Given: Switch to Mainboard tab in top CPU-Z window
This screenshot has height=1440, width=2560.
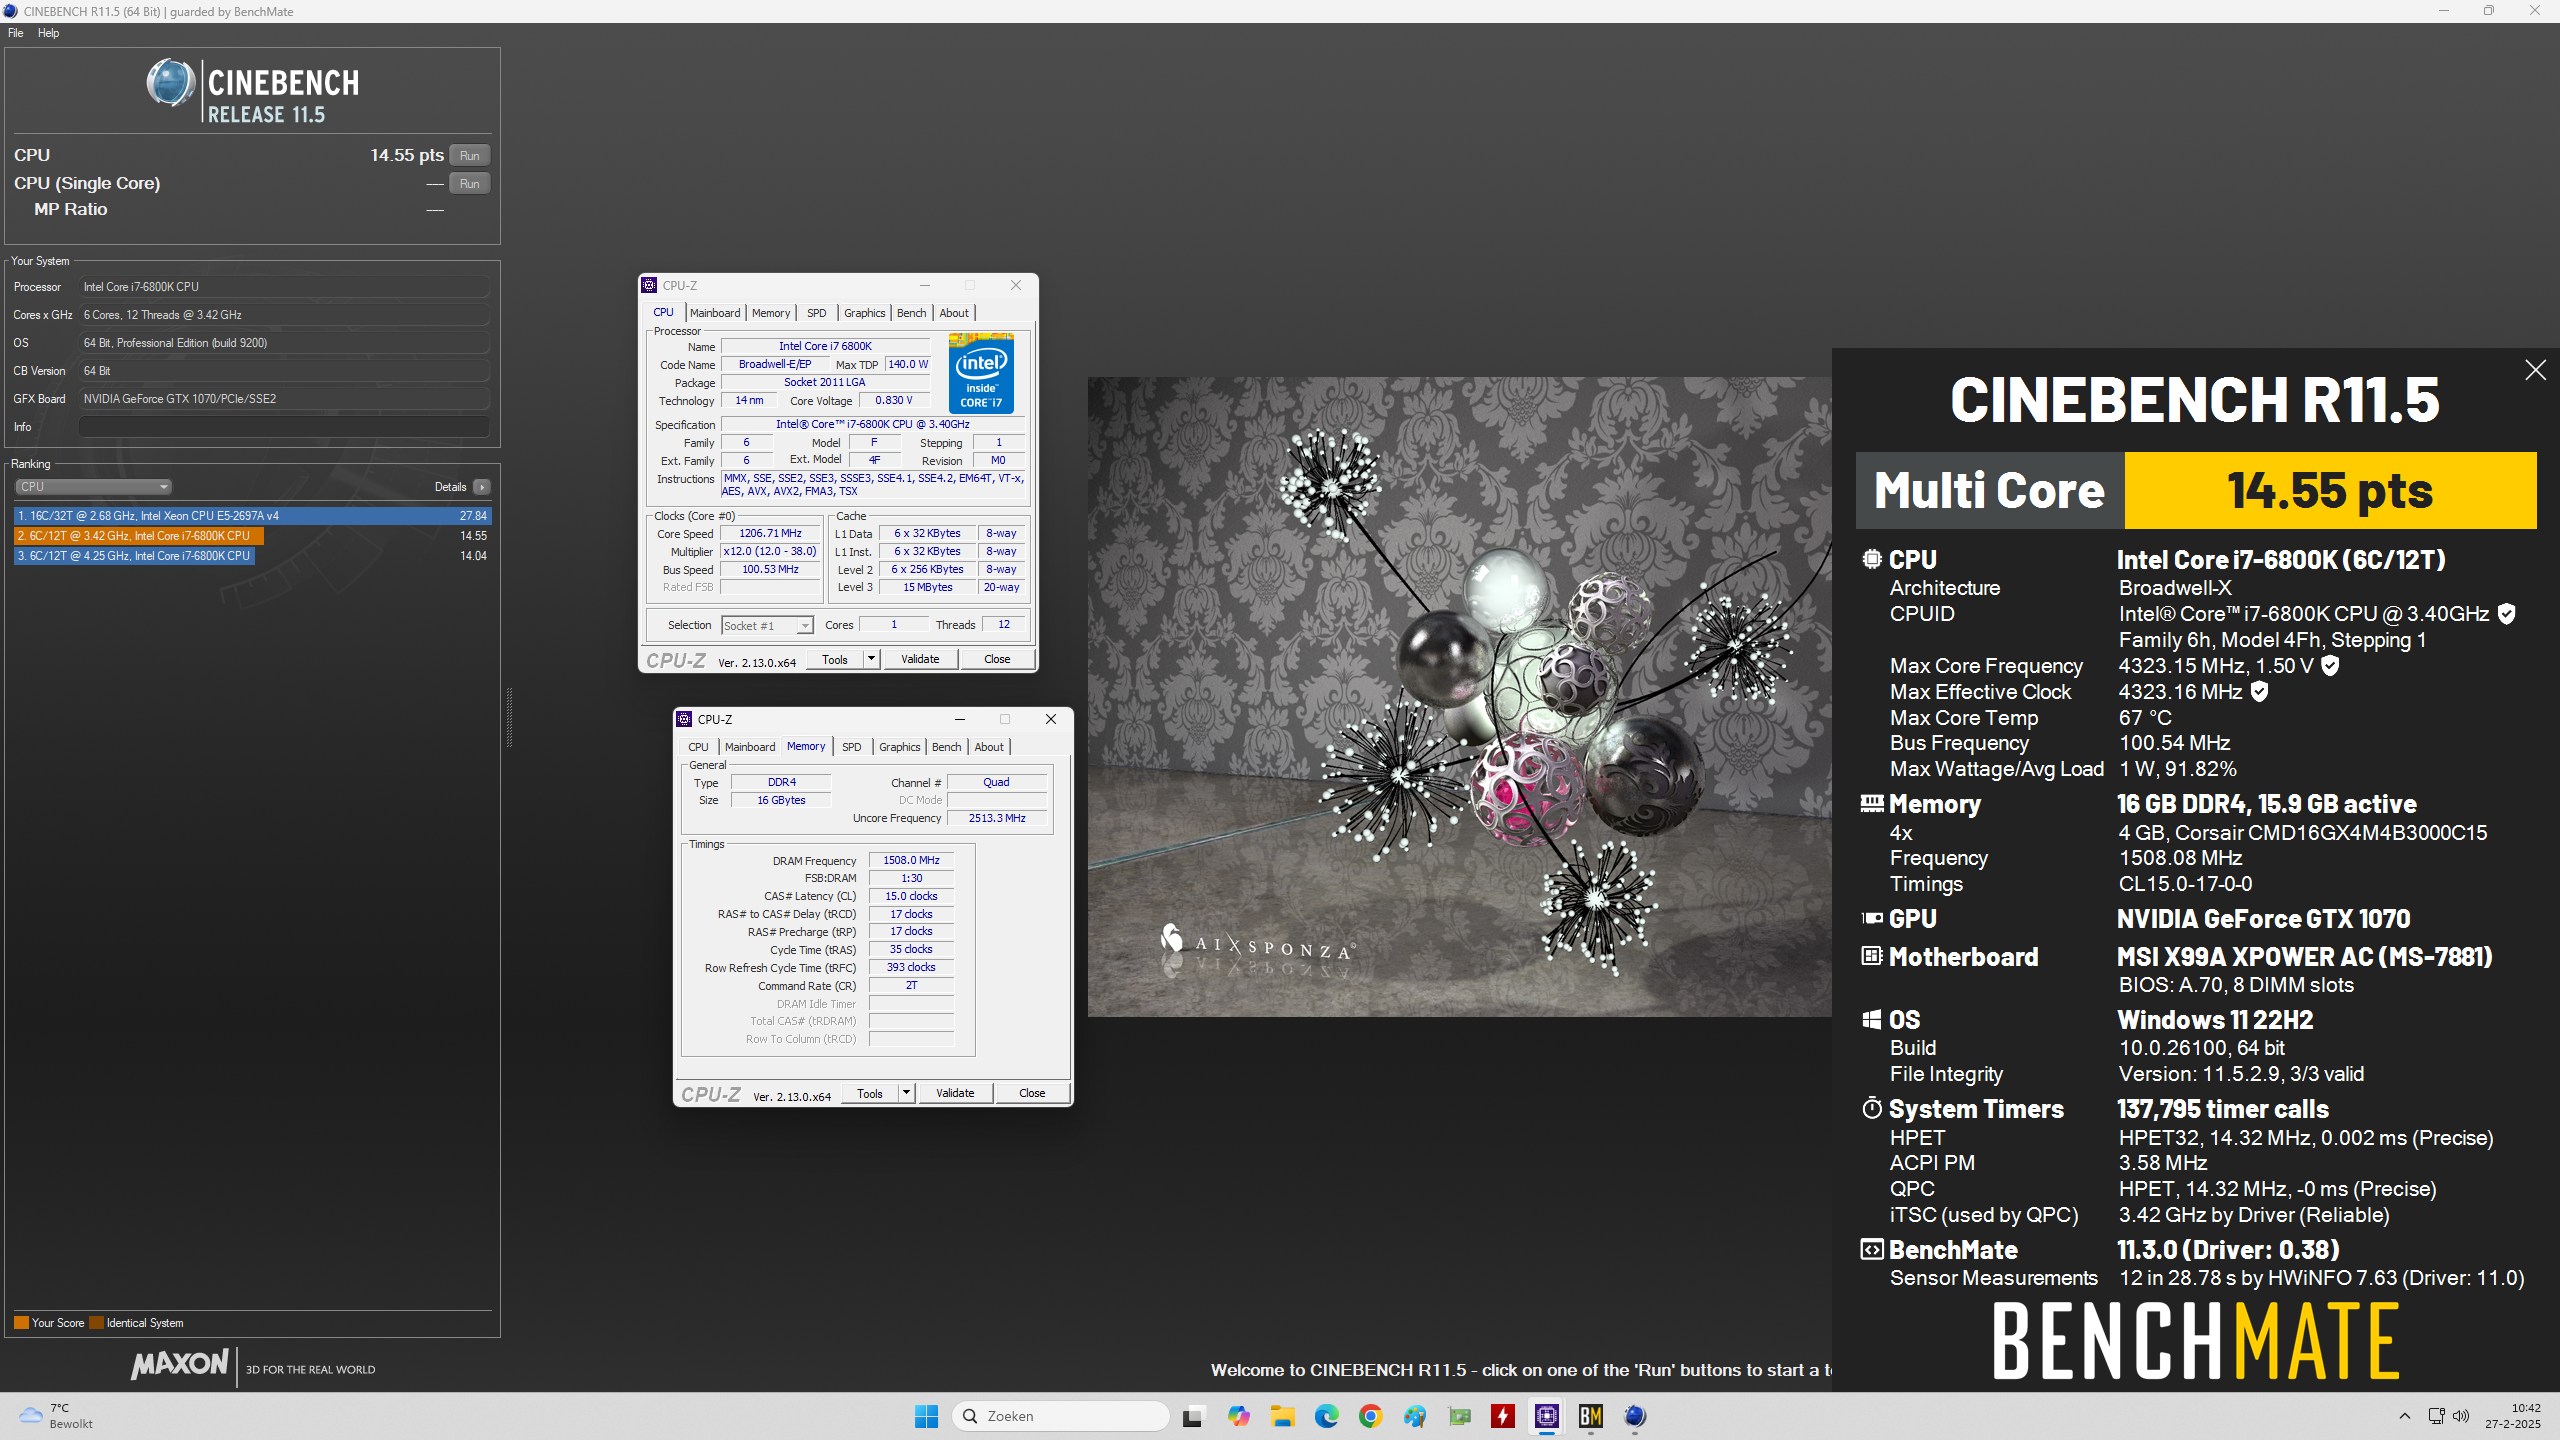Looking at the screenshot, I should 715,313.
